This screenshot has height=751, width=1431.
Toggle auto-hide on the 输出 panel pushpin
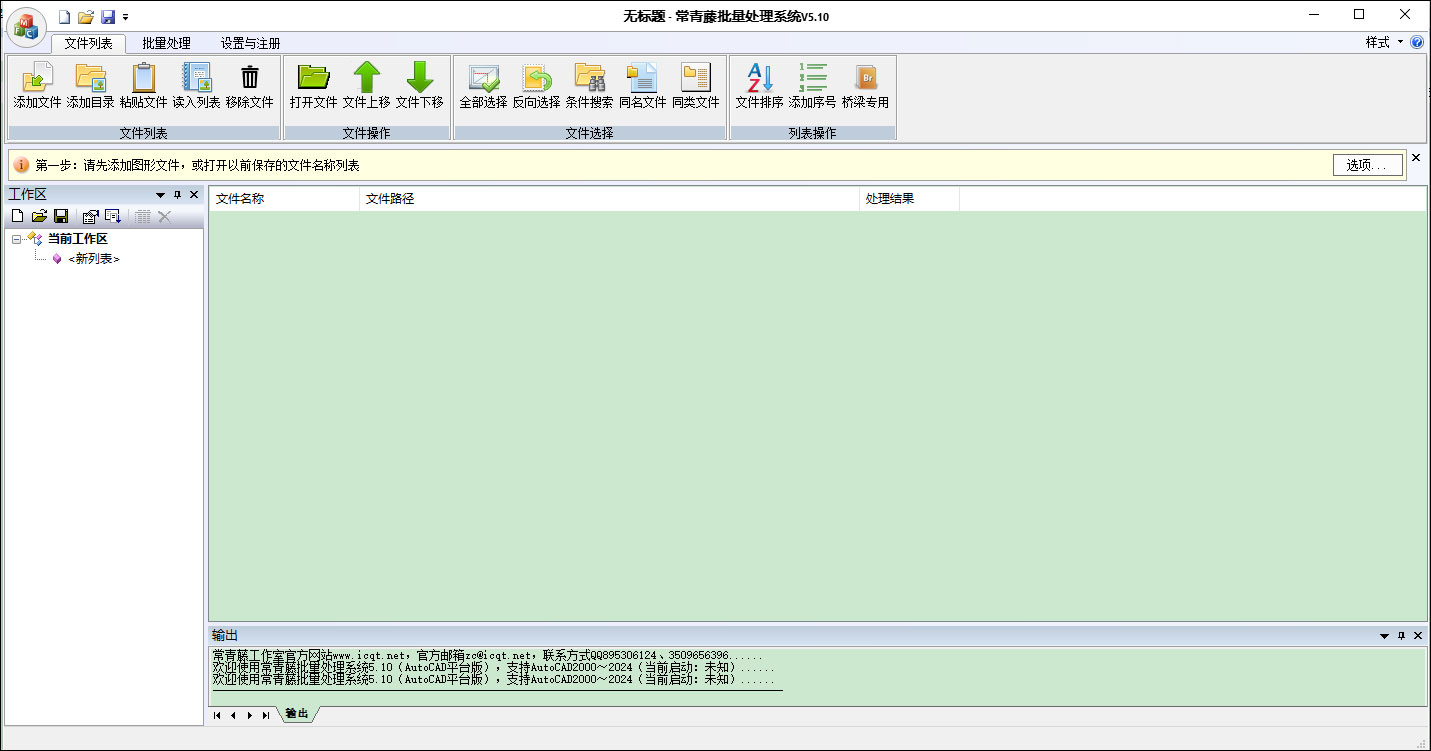(1400, 634)
